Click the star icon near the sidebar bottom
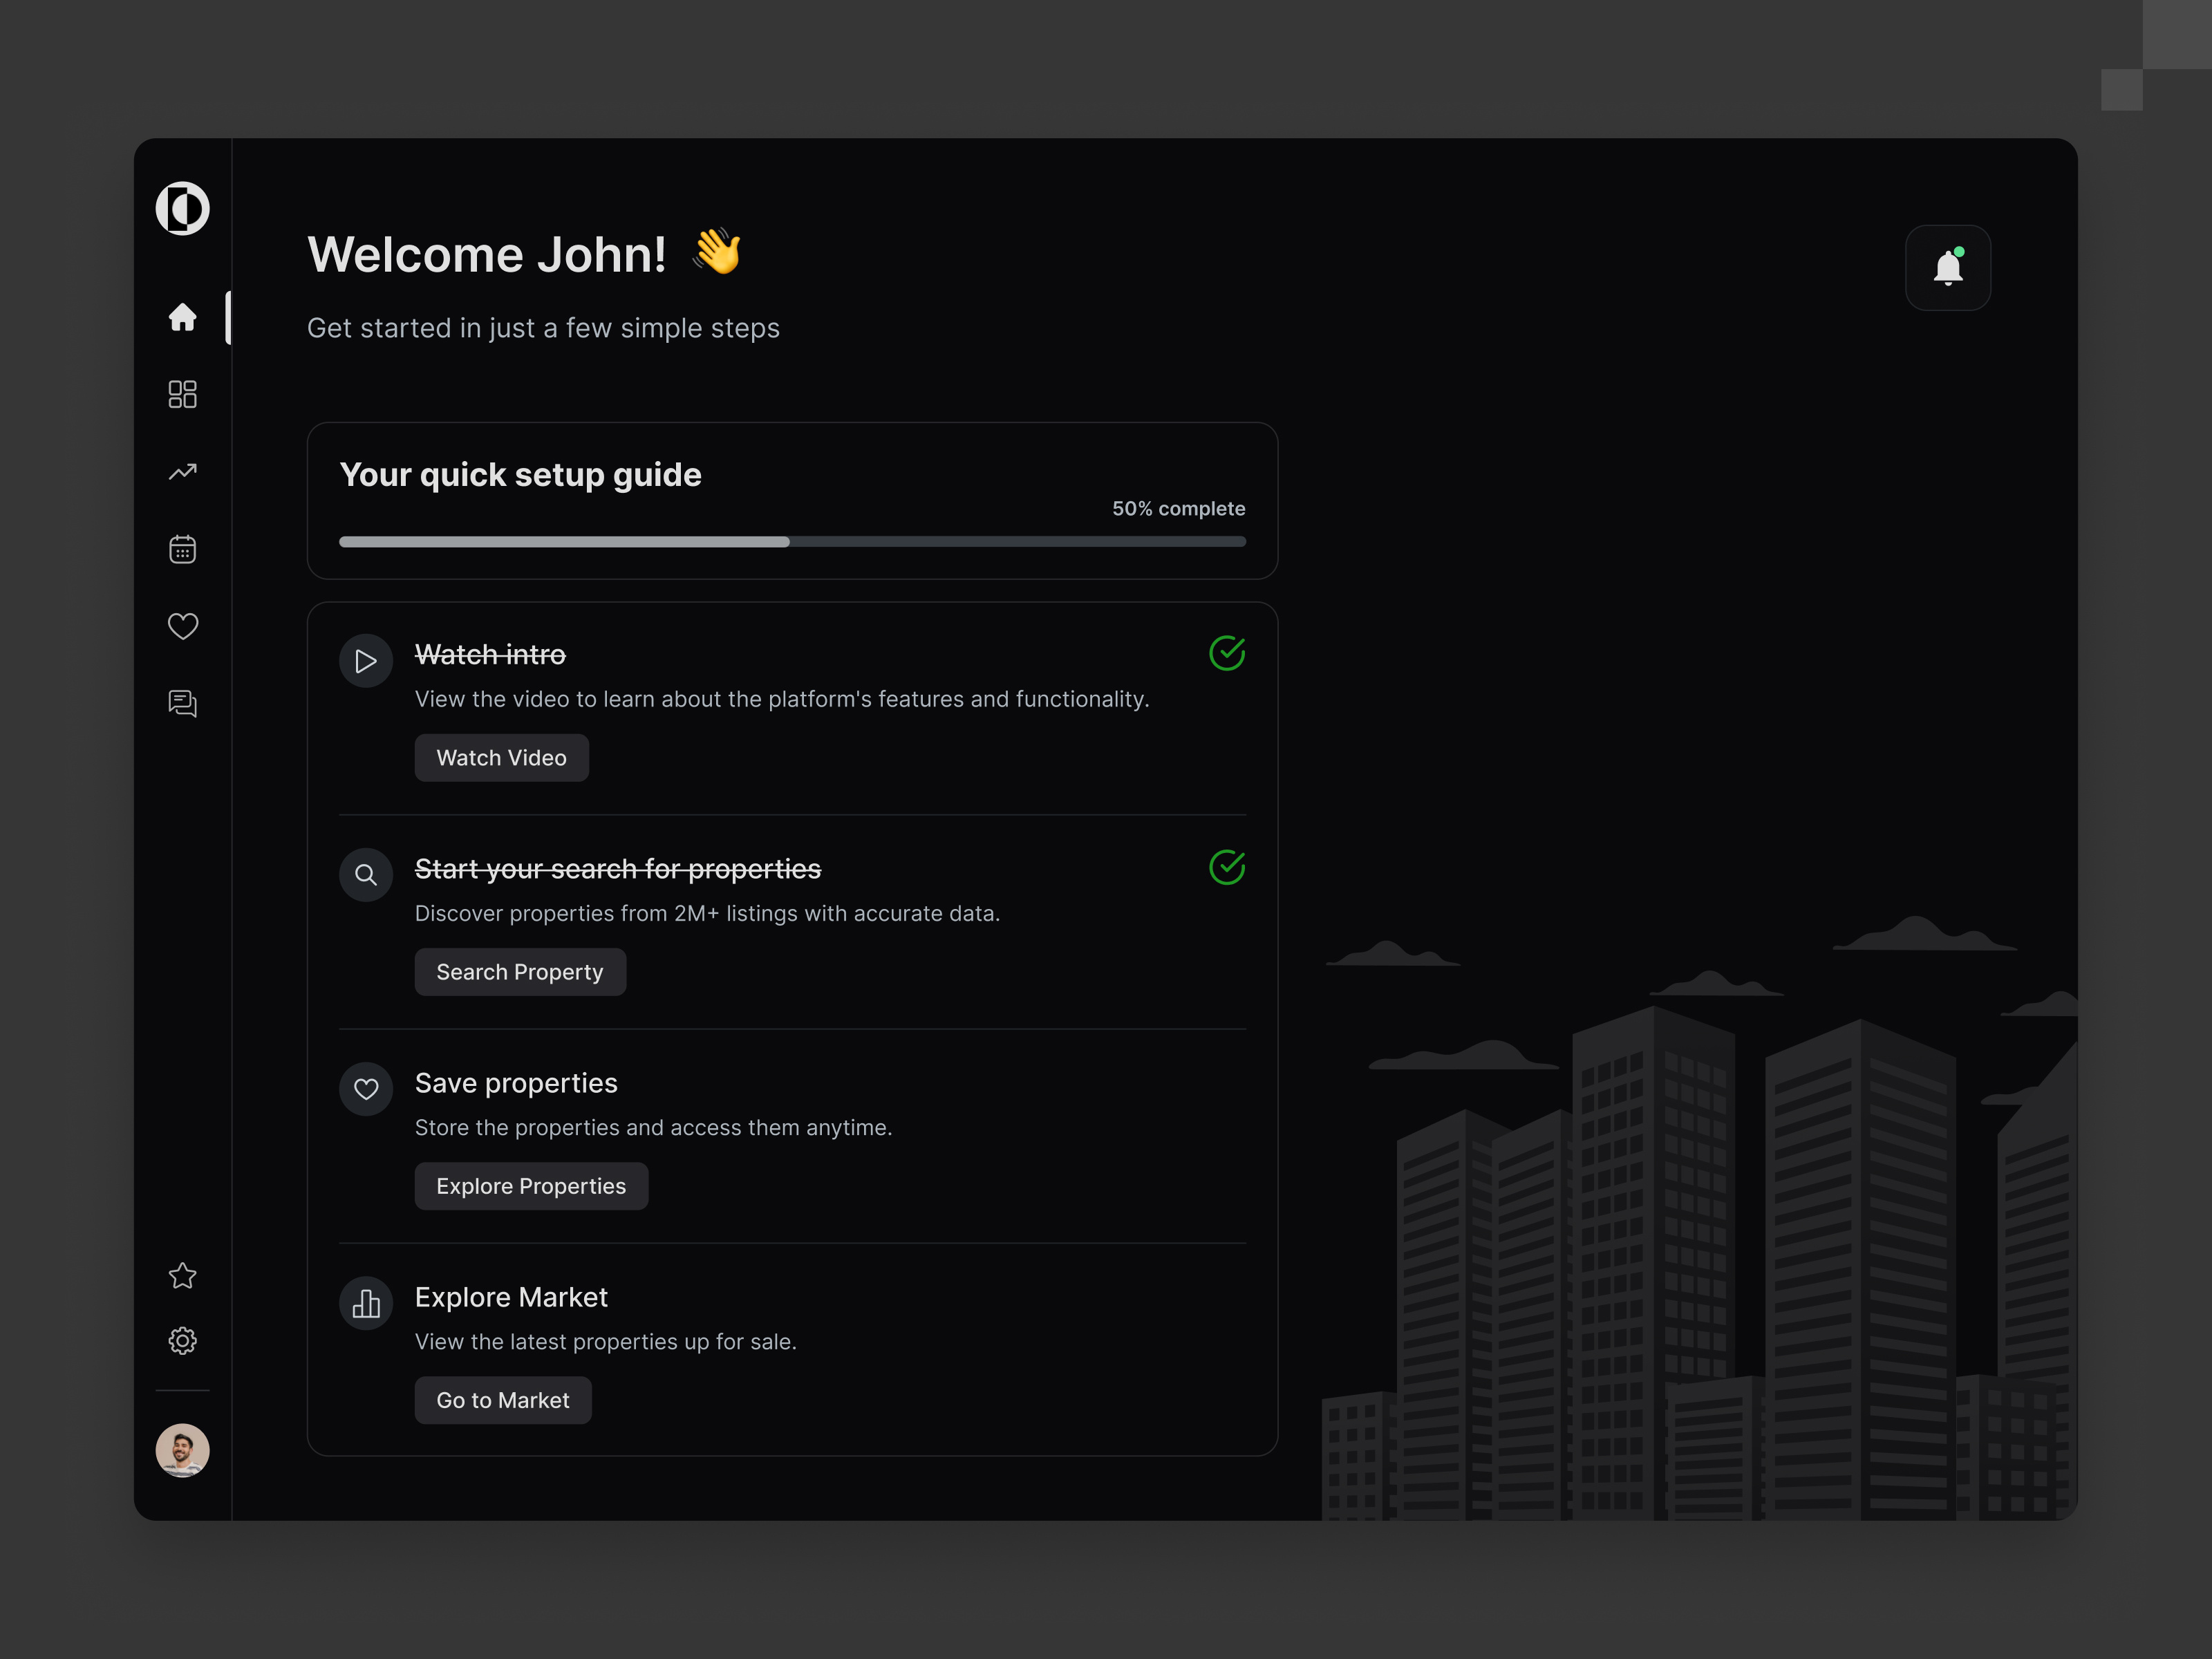The height and width of the screenshot is (1659, 2212). tap(182, 1275)
